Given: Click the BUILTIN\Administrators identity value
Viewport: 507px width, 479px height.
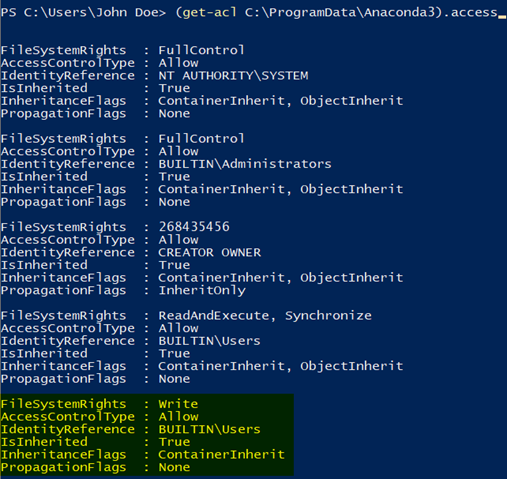Looking at the screenshot, I should click(x=245, y=164).
